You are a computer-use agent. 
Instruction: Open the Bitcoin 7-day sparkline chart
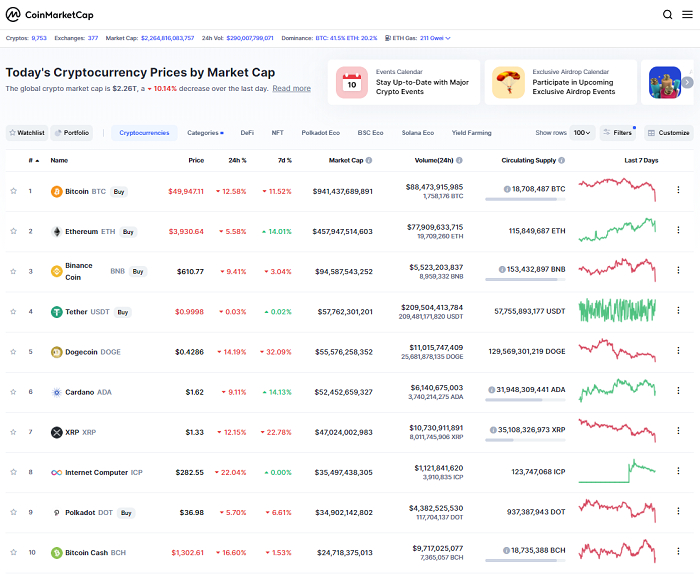pyautogui.click(x=617, y=190)
